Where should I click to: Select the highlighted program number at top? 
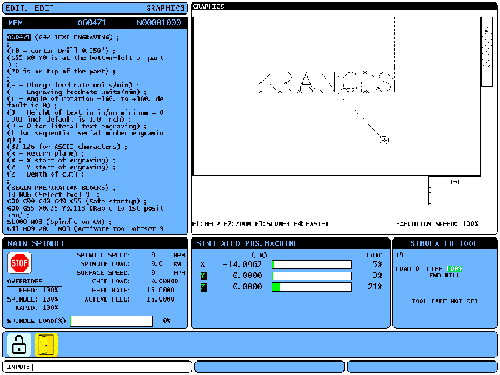[x=19, y=37]
